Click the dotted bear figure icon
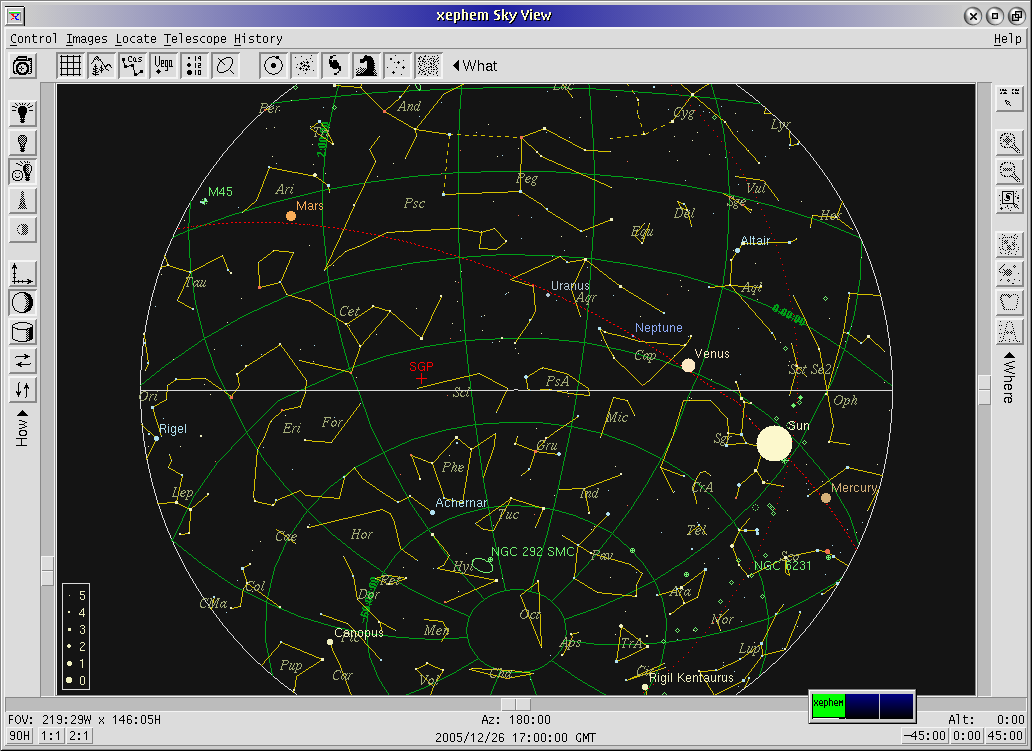1032x751 pixels. click(1009, 245)
